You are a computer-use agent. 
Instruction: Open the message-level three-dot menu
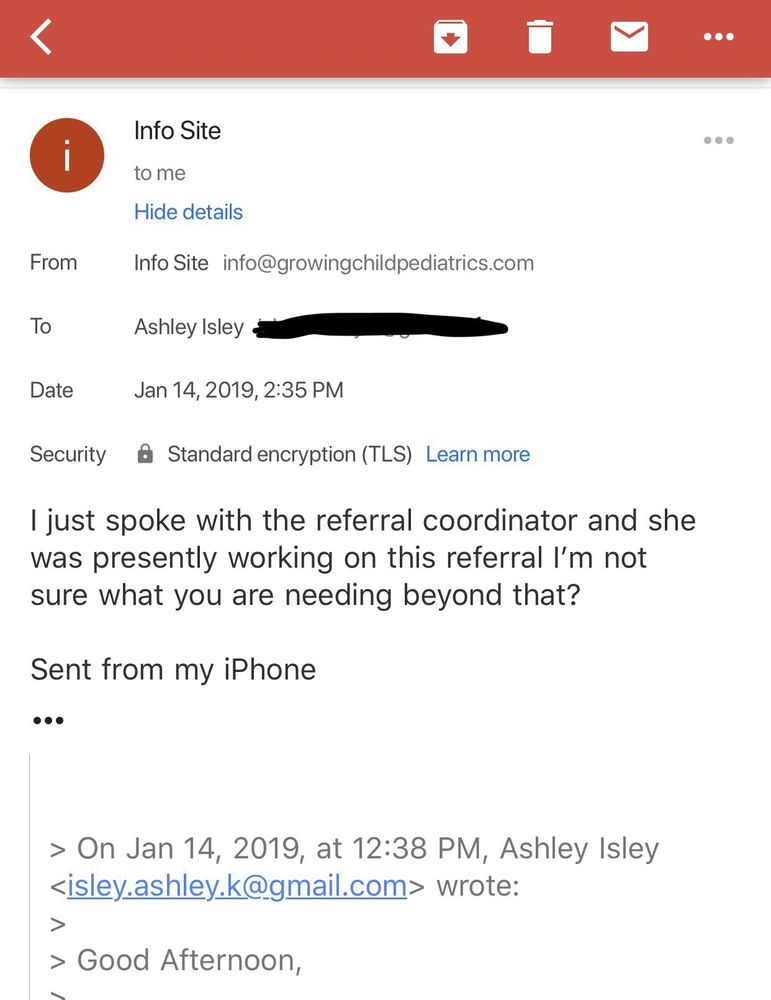coord(718,141)
